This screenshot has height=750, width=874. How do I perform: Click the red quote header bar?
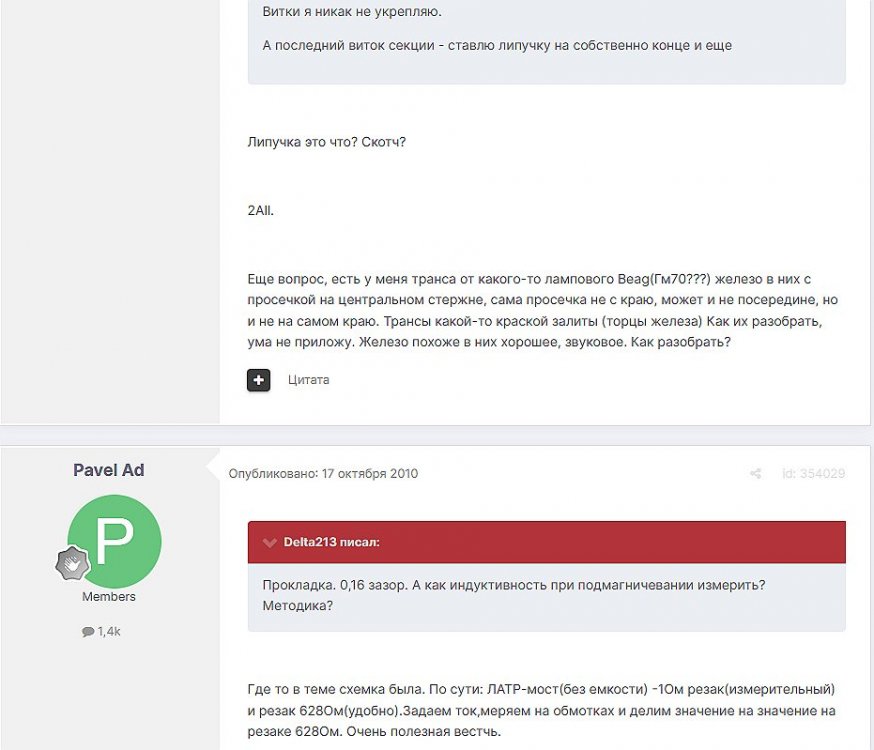(x=600, y=542)
